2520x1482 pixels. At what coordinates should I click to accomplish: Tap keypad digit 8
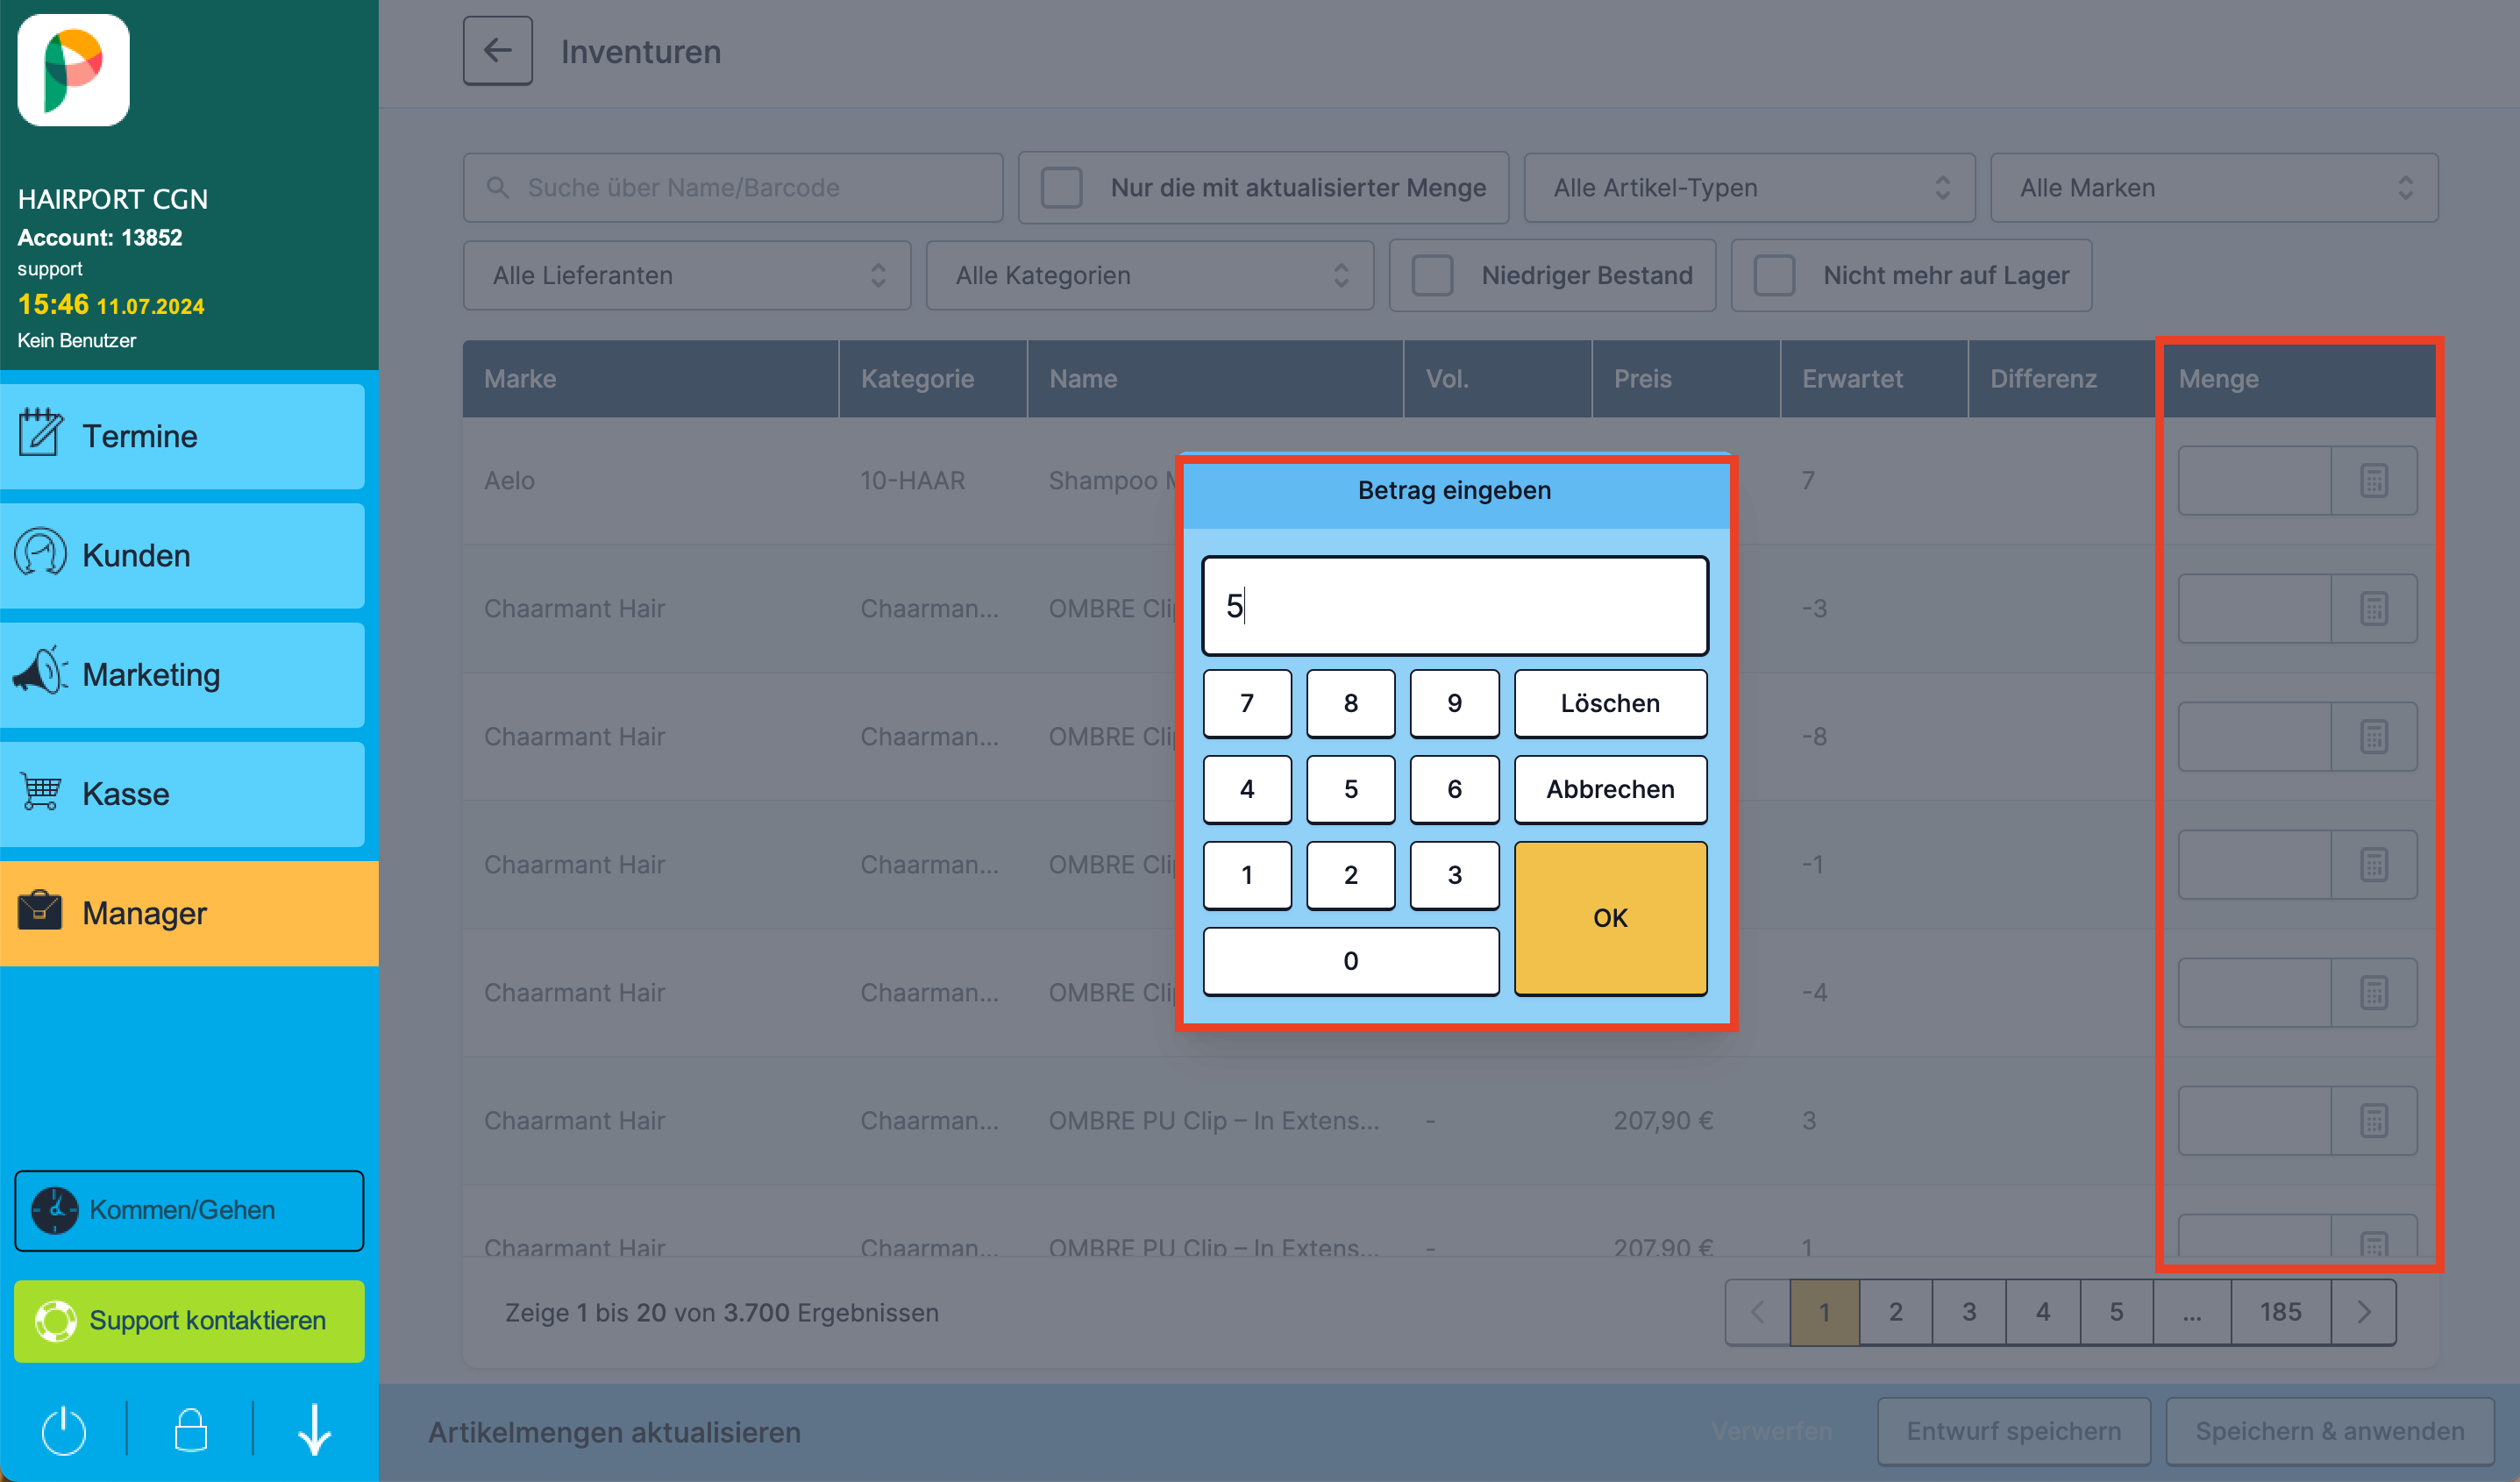point(1351,703)
